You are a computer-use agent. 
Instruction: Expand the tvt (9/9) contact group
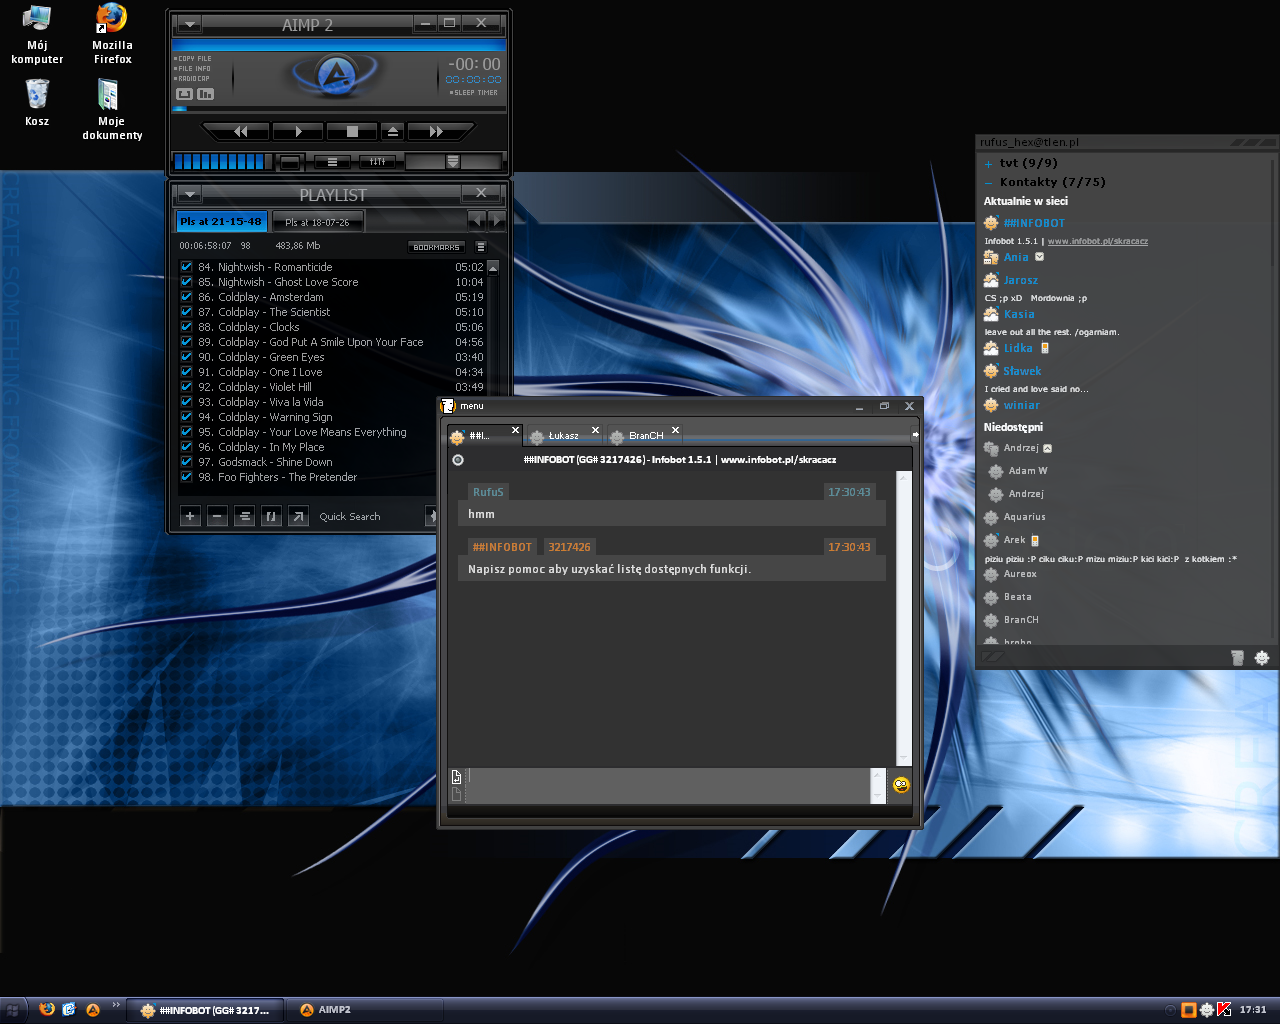point(988,164)
